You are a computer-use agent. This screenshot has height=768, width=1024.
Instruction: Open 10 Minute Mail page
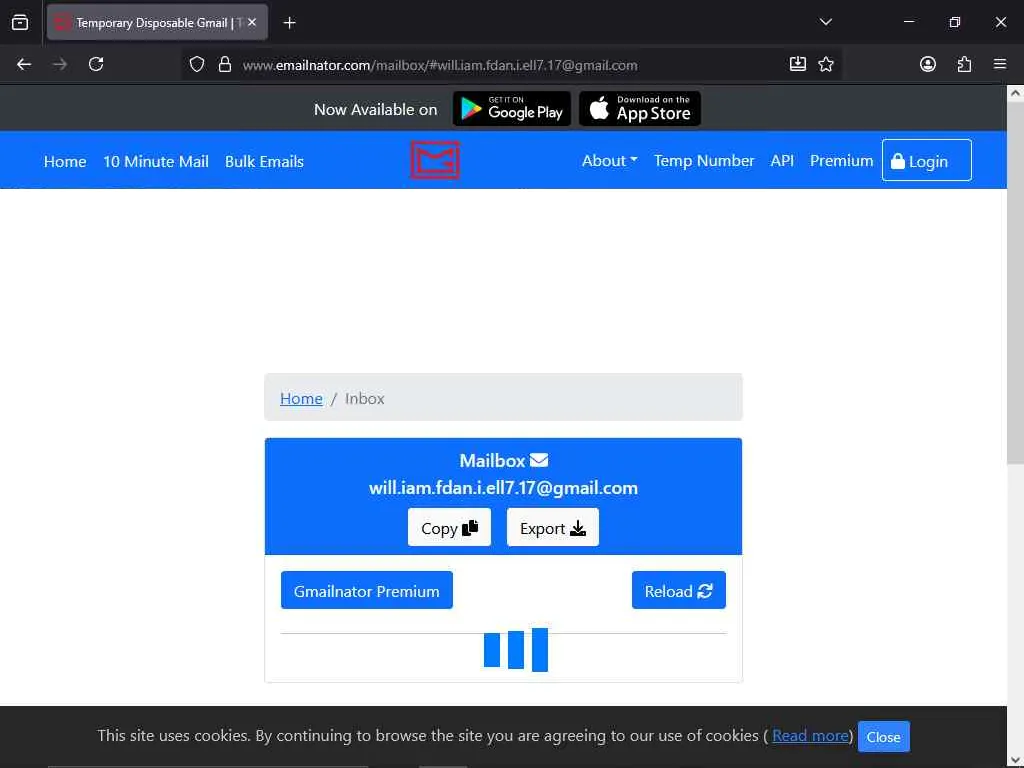coord(155,161)
